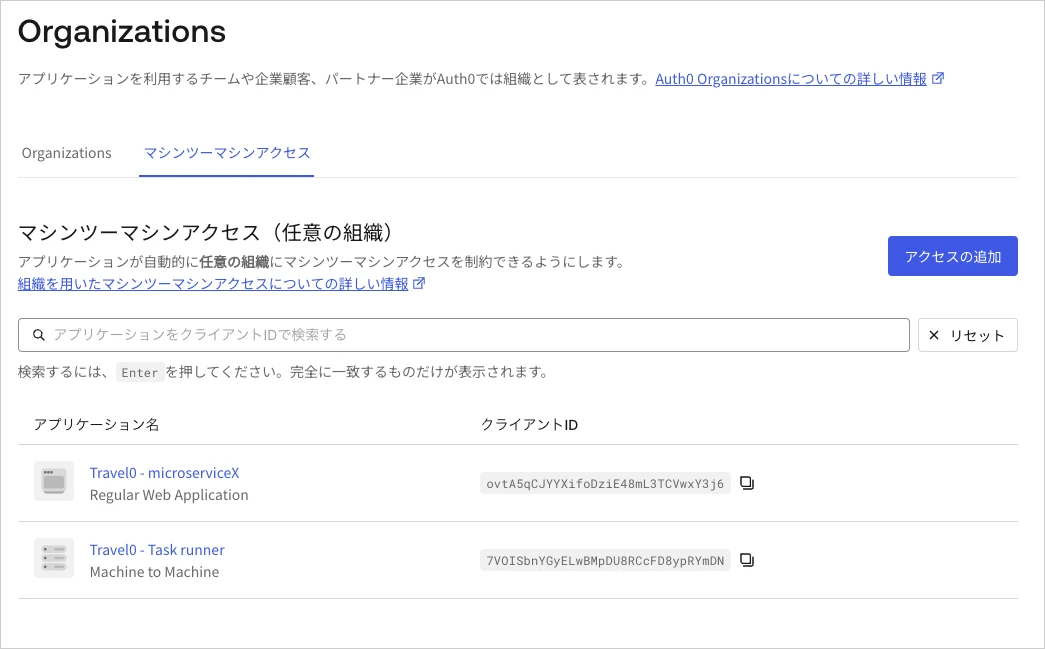Screen dimensions: 1045x649
Task: Click the リセット button
Action: point(968,335)
